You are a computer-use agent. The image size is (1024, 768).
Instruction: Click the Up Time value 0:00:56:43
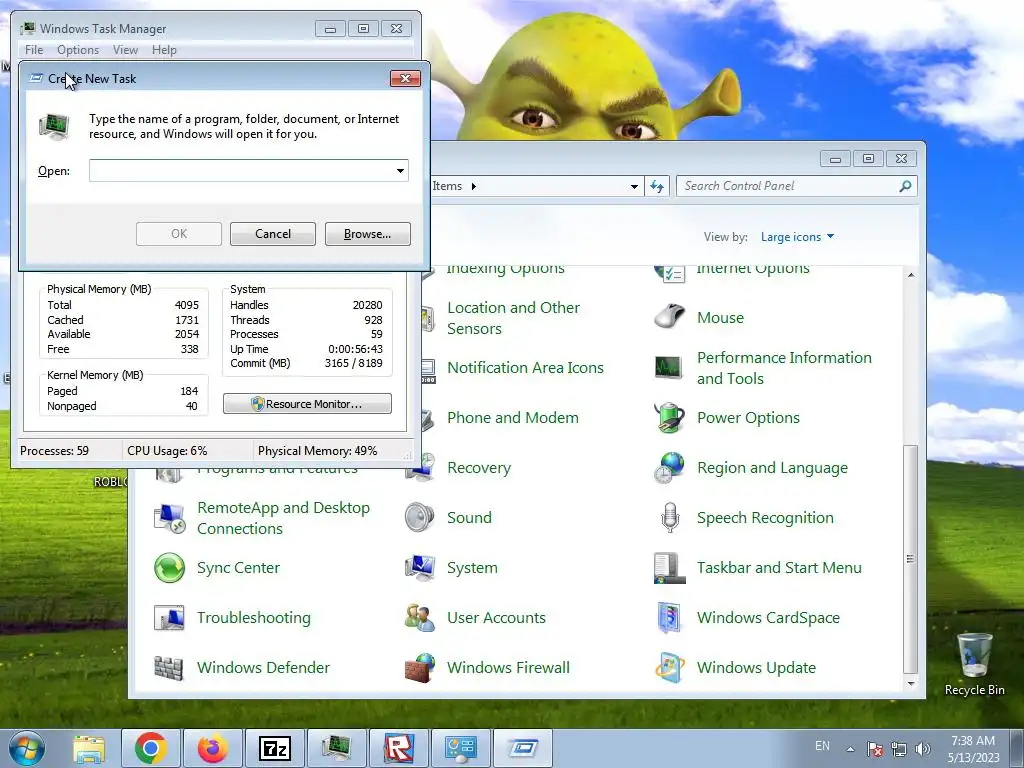(355, 349)
